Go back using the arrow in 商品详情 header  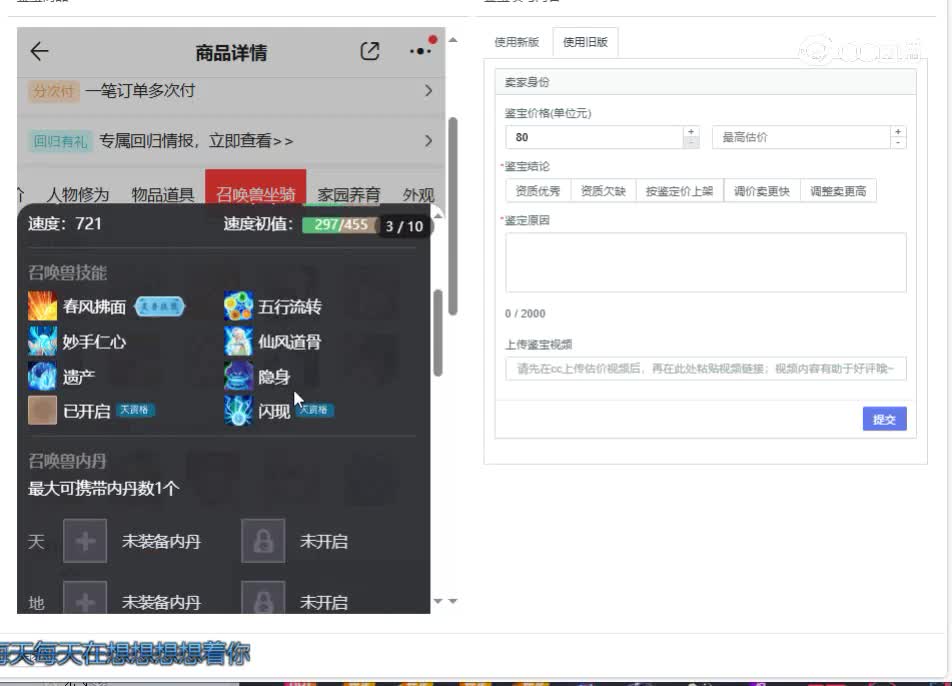click(x=39, y=52)
